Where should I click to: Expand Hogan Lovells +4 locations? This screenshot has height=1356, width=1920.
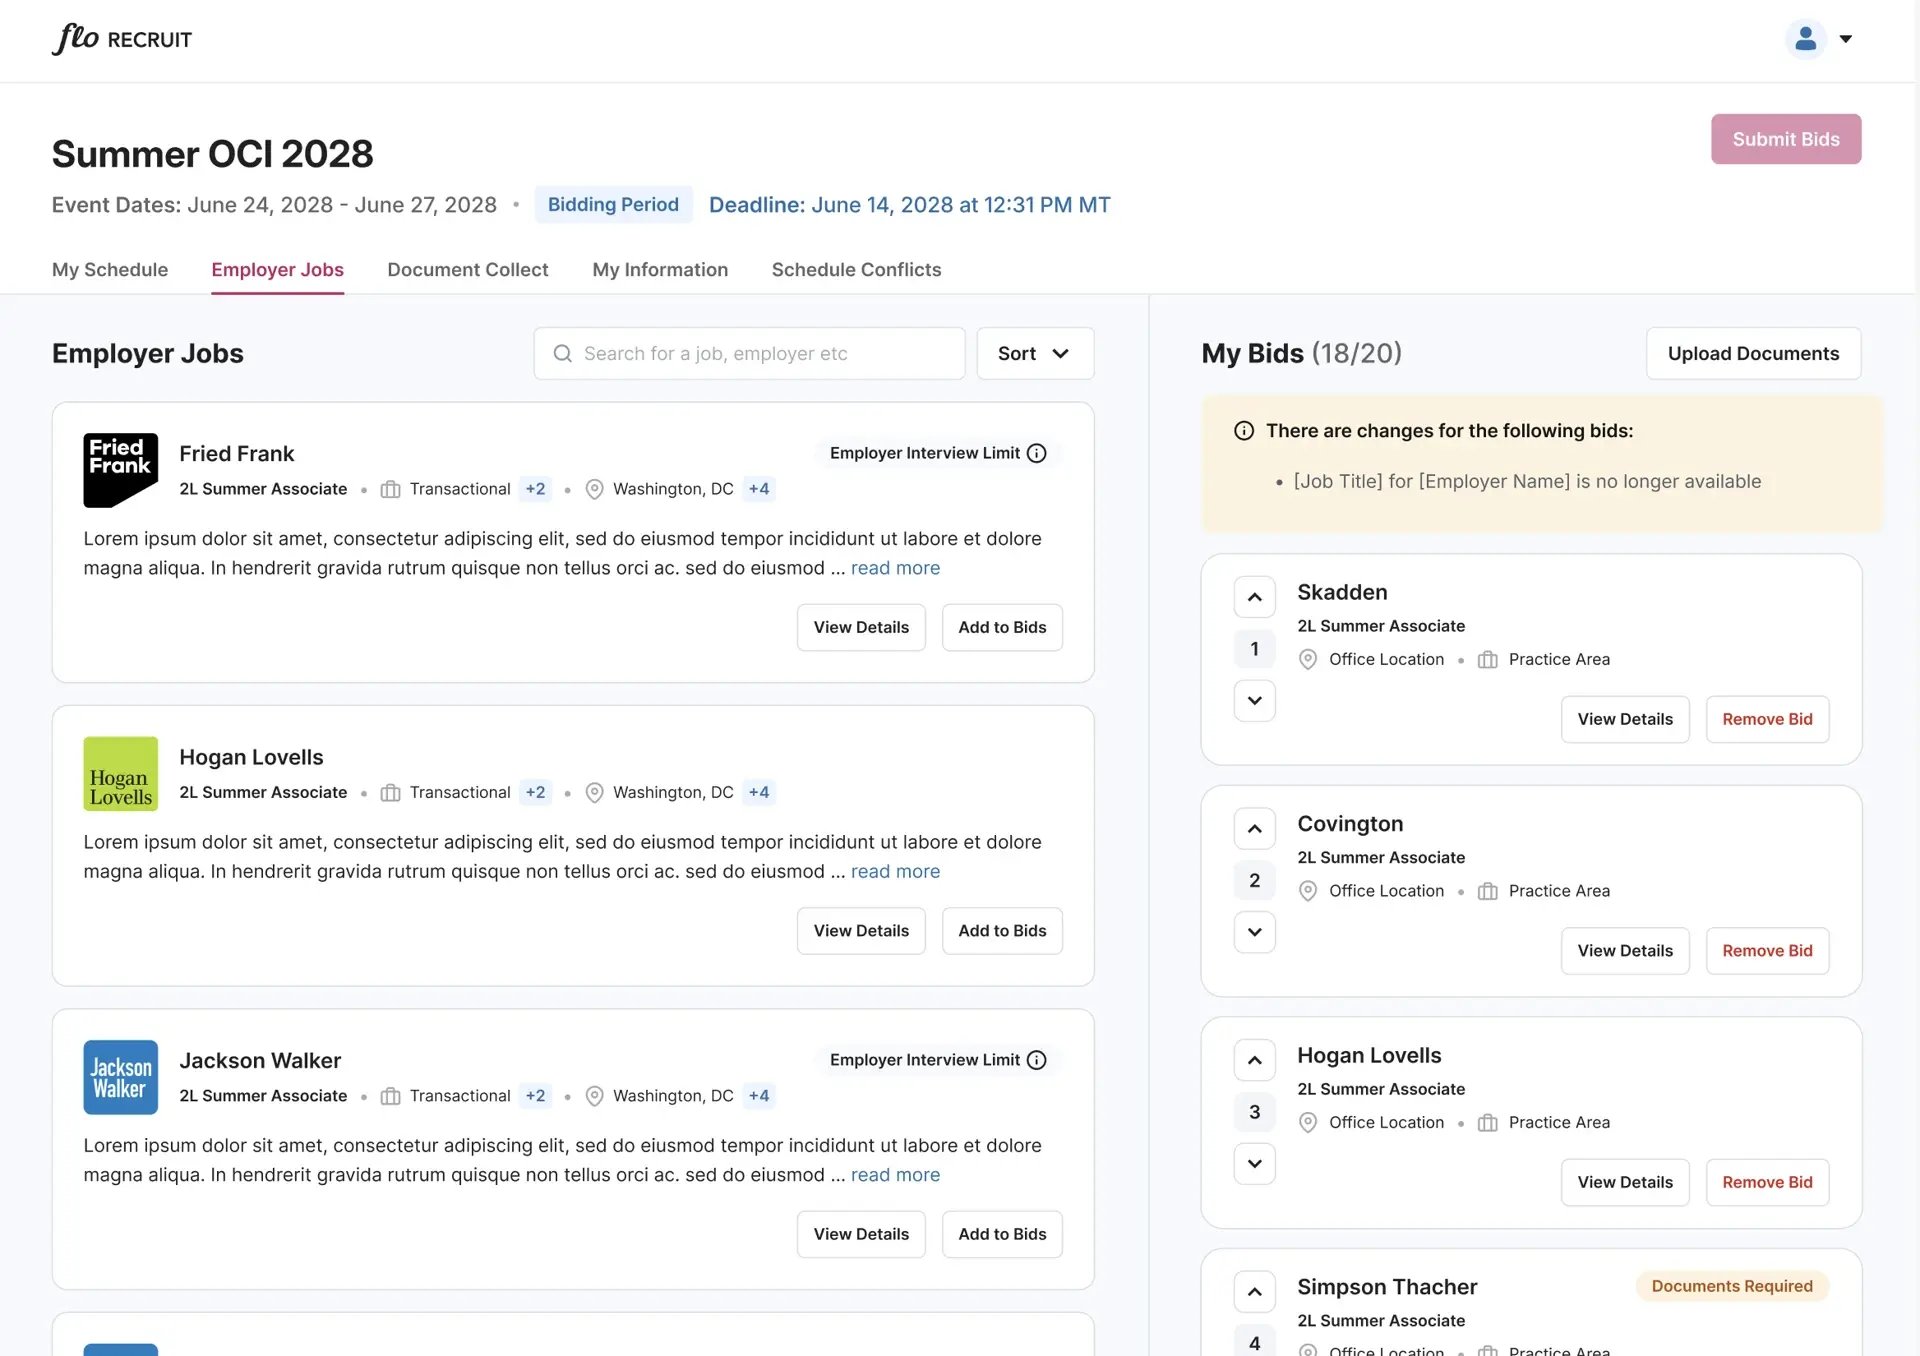[759, 792]
